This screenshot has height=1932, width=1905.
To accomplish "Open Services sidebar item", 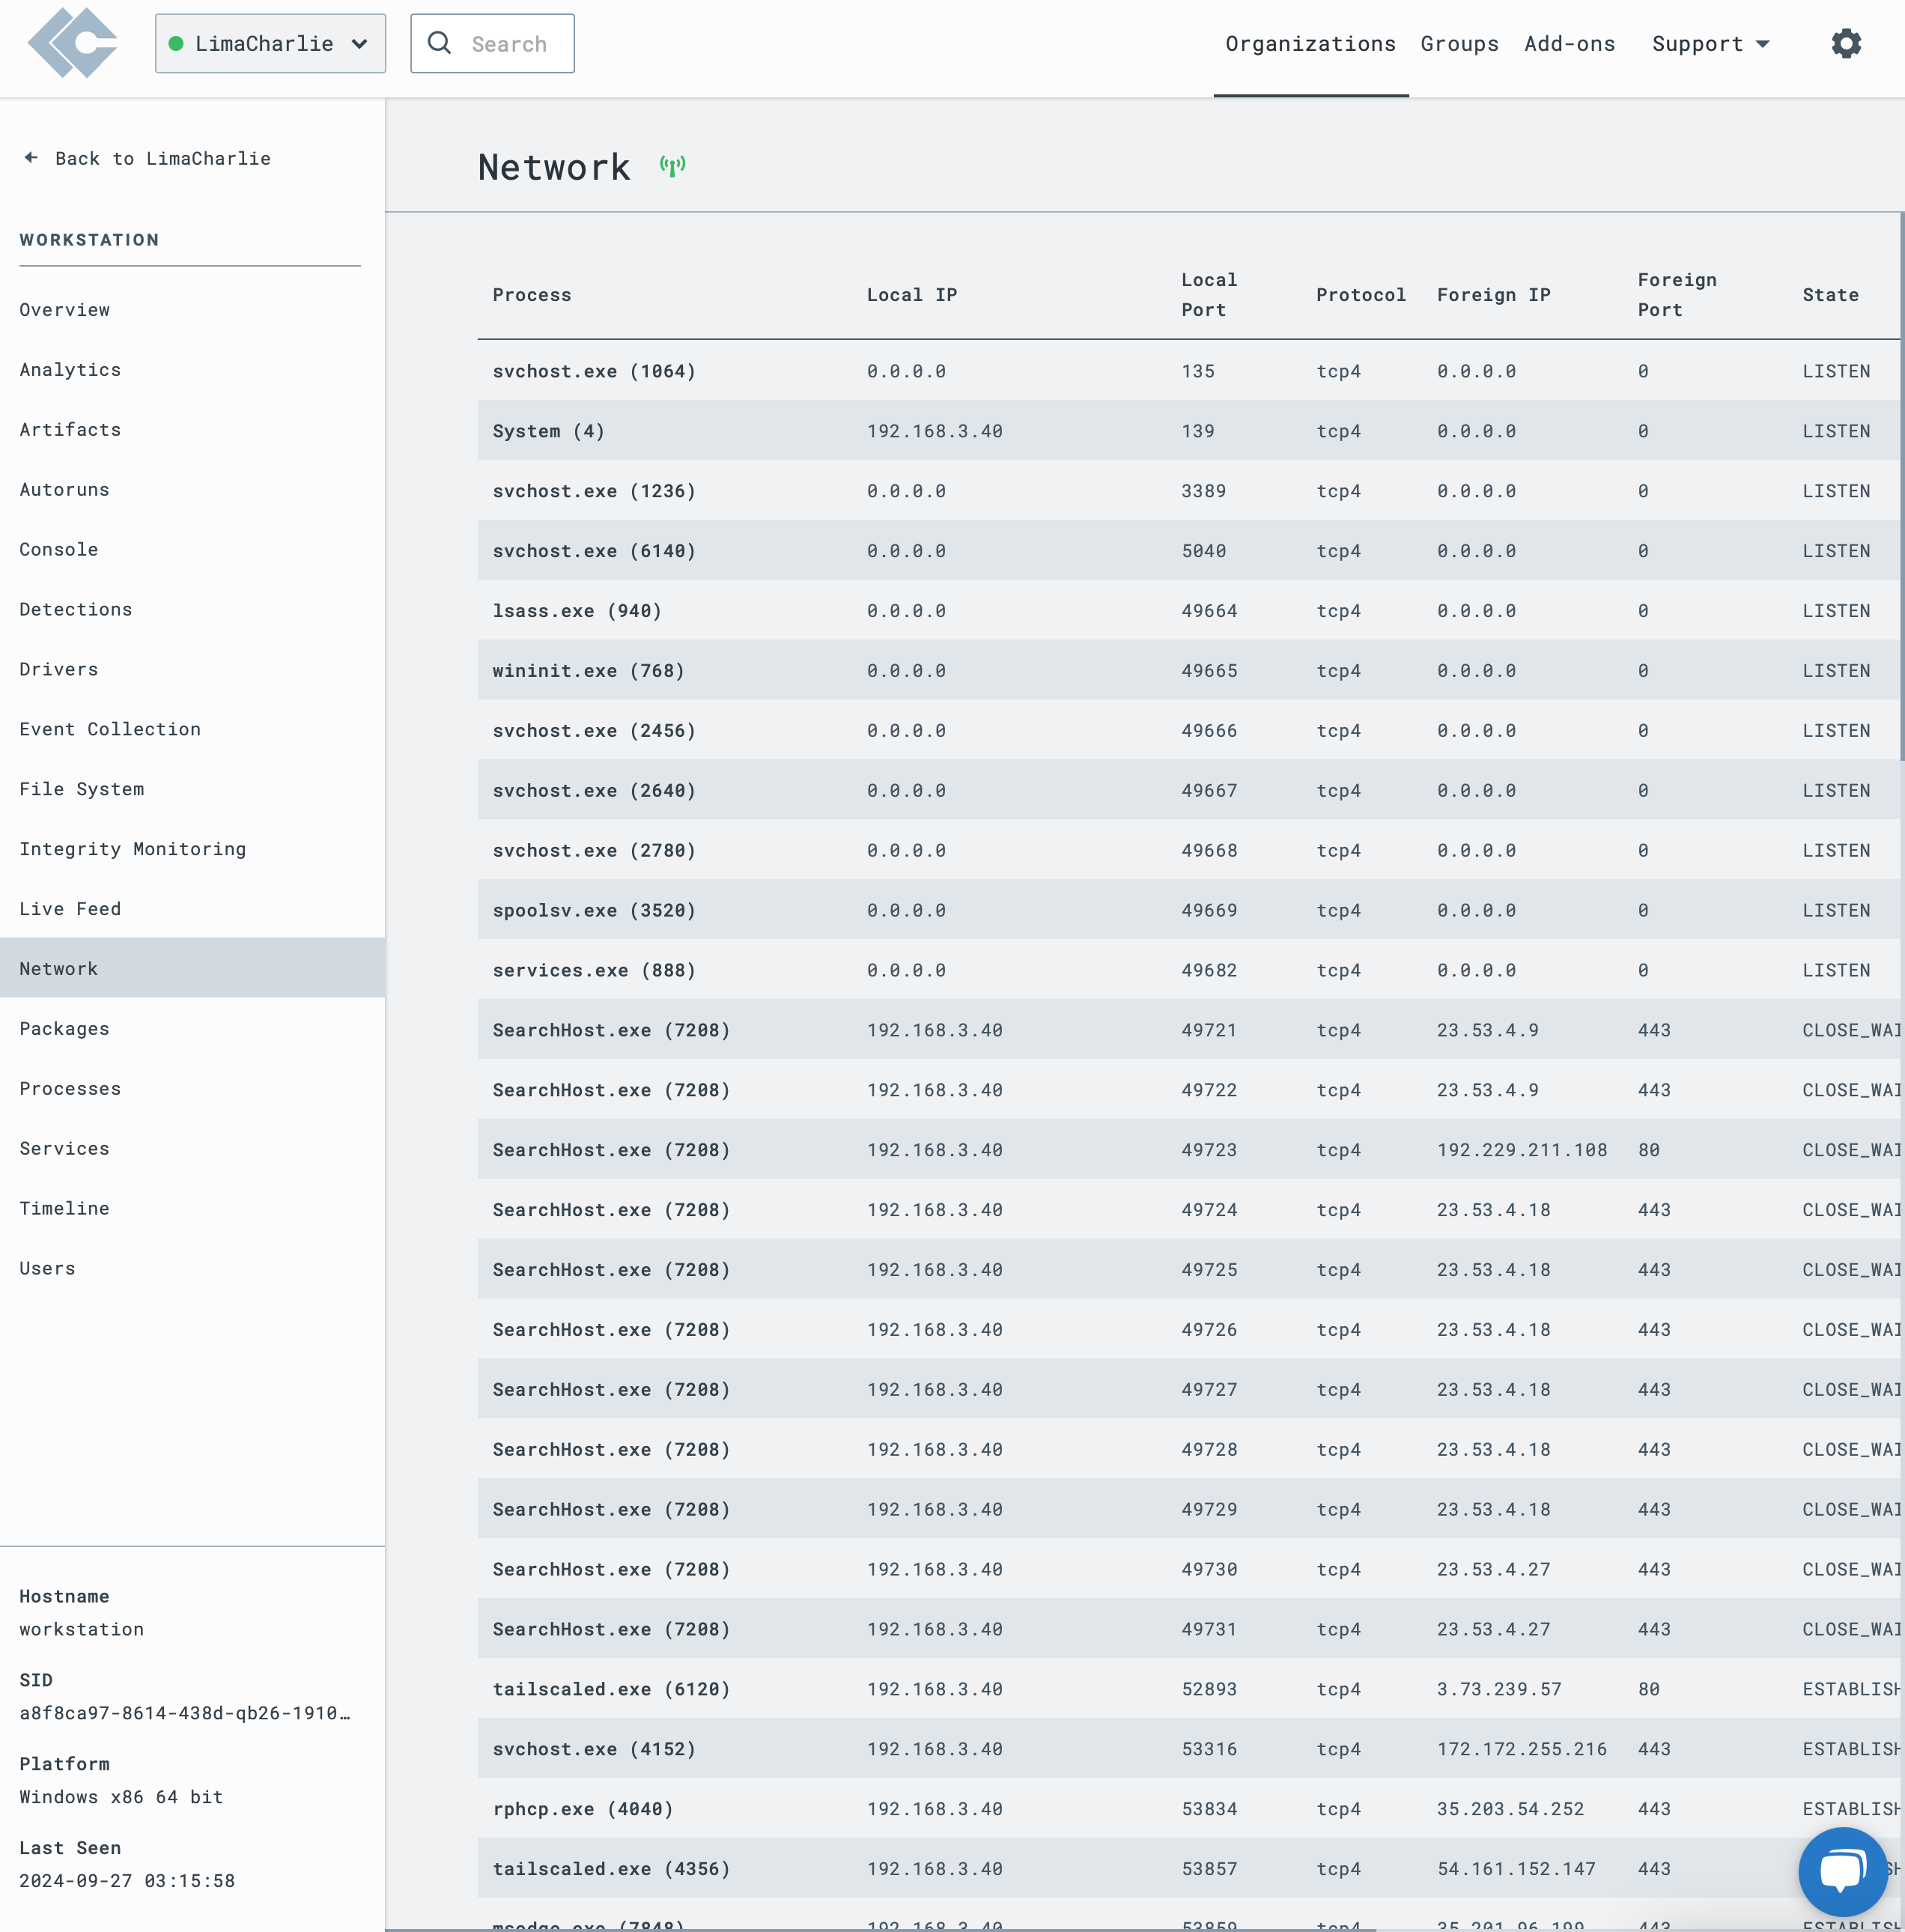I will pos(192,1148).
